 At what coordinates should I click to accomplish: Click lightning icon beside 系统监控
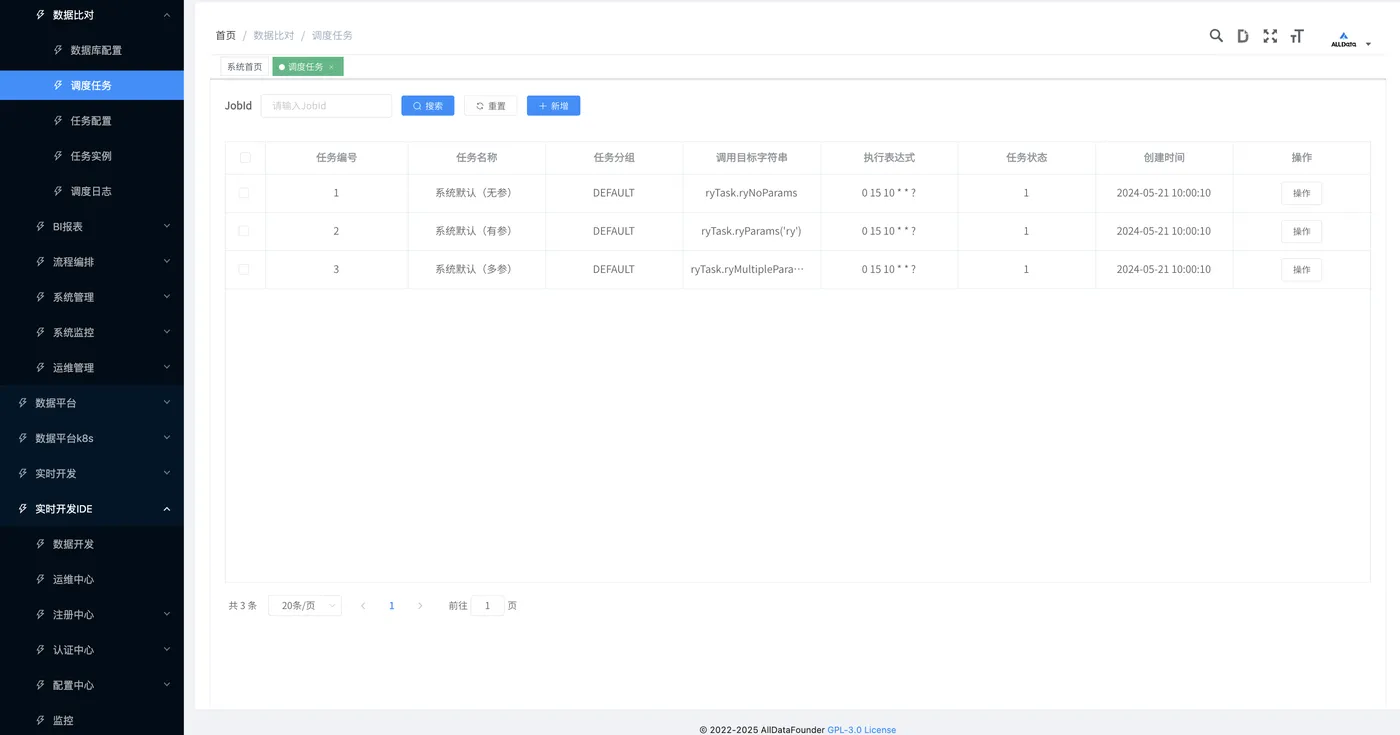[x=41, y=332]
